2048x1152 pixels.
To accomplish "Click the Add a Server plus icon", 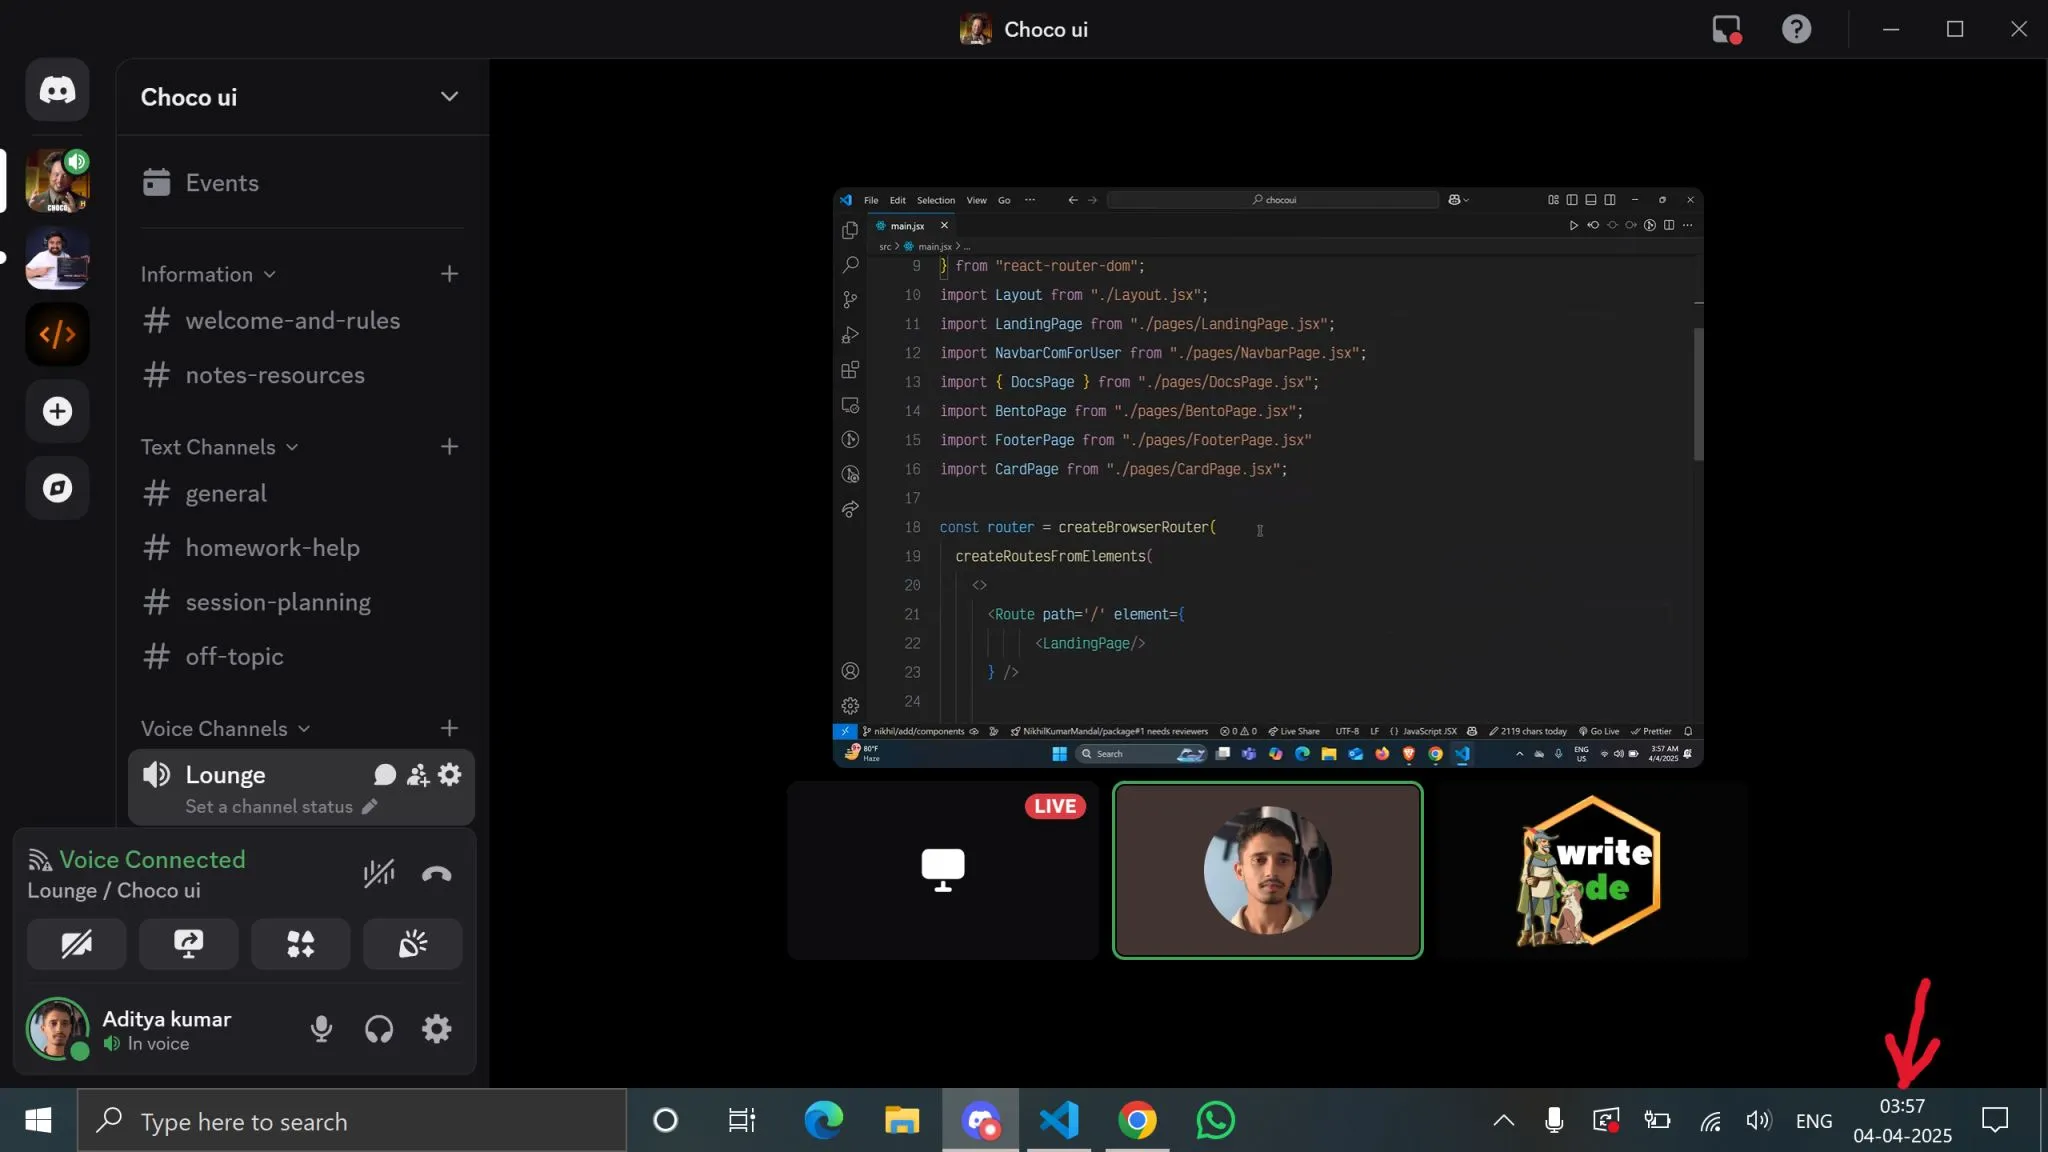I will click(x=57, y=411).
